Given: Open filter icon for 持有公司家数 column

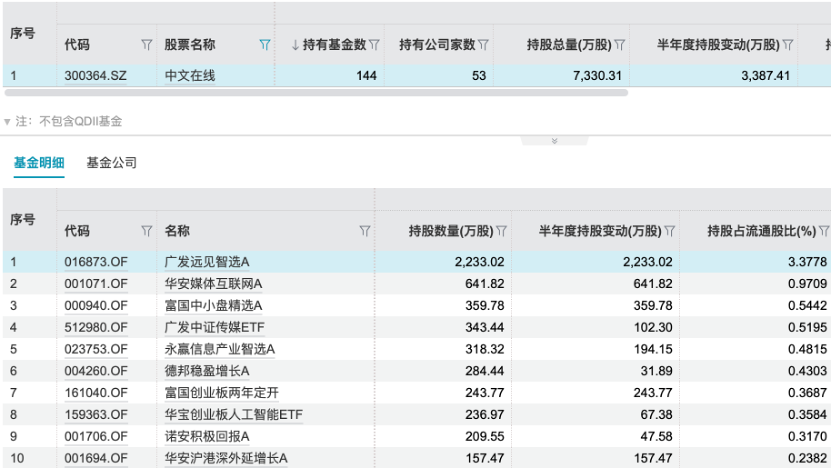Looking at the screenshot, I should click(x=483, y=45).
